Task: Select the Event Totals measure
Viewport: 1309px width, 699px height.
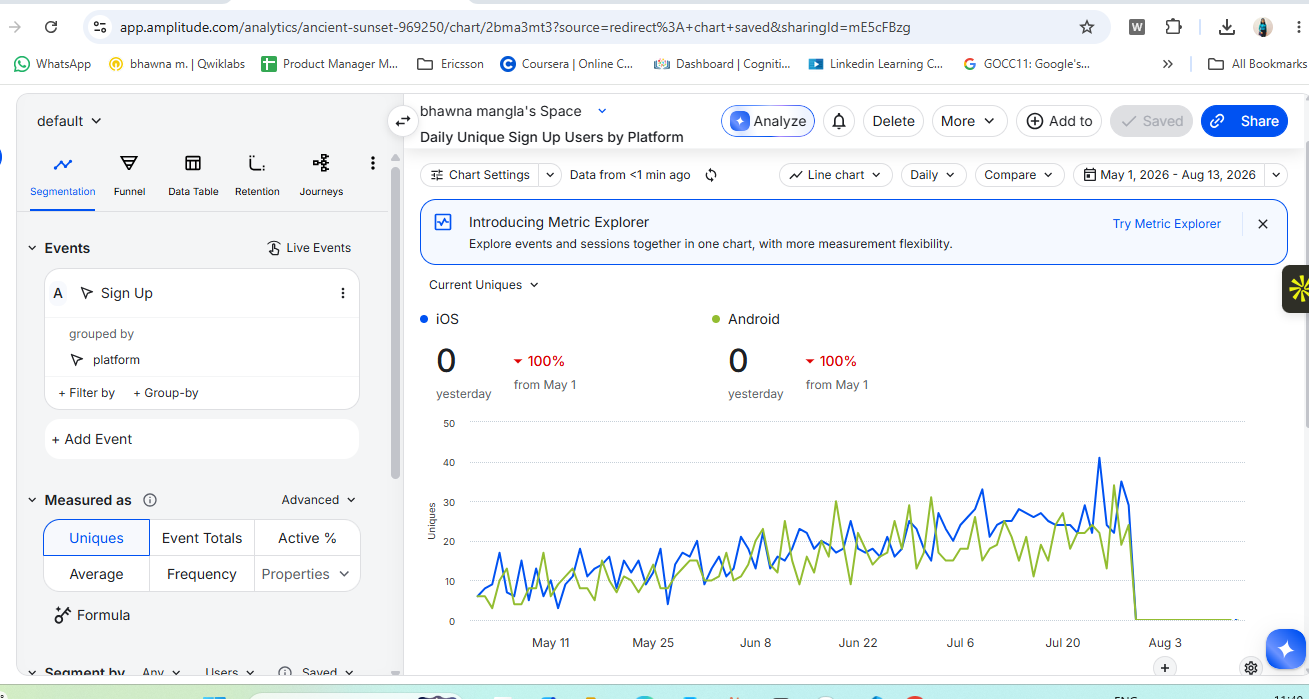Action: click(x=202, y=538)
